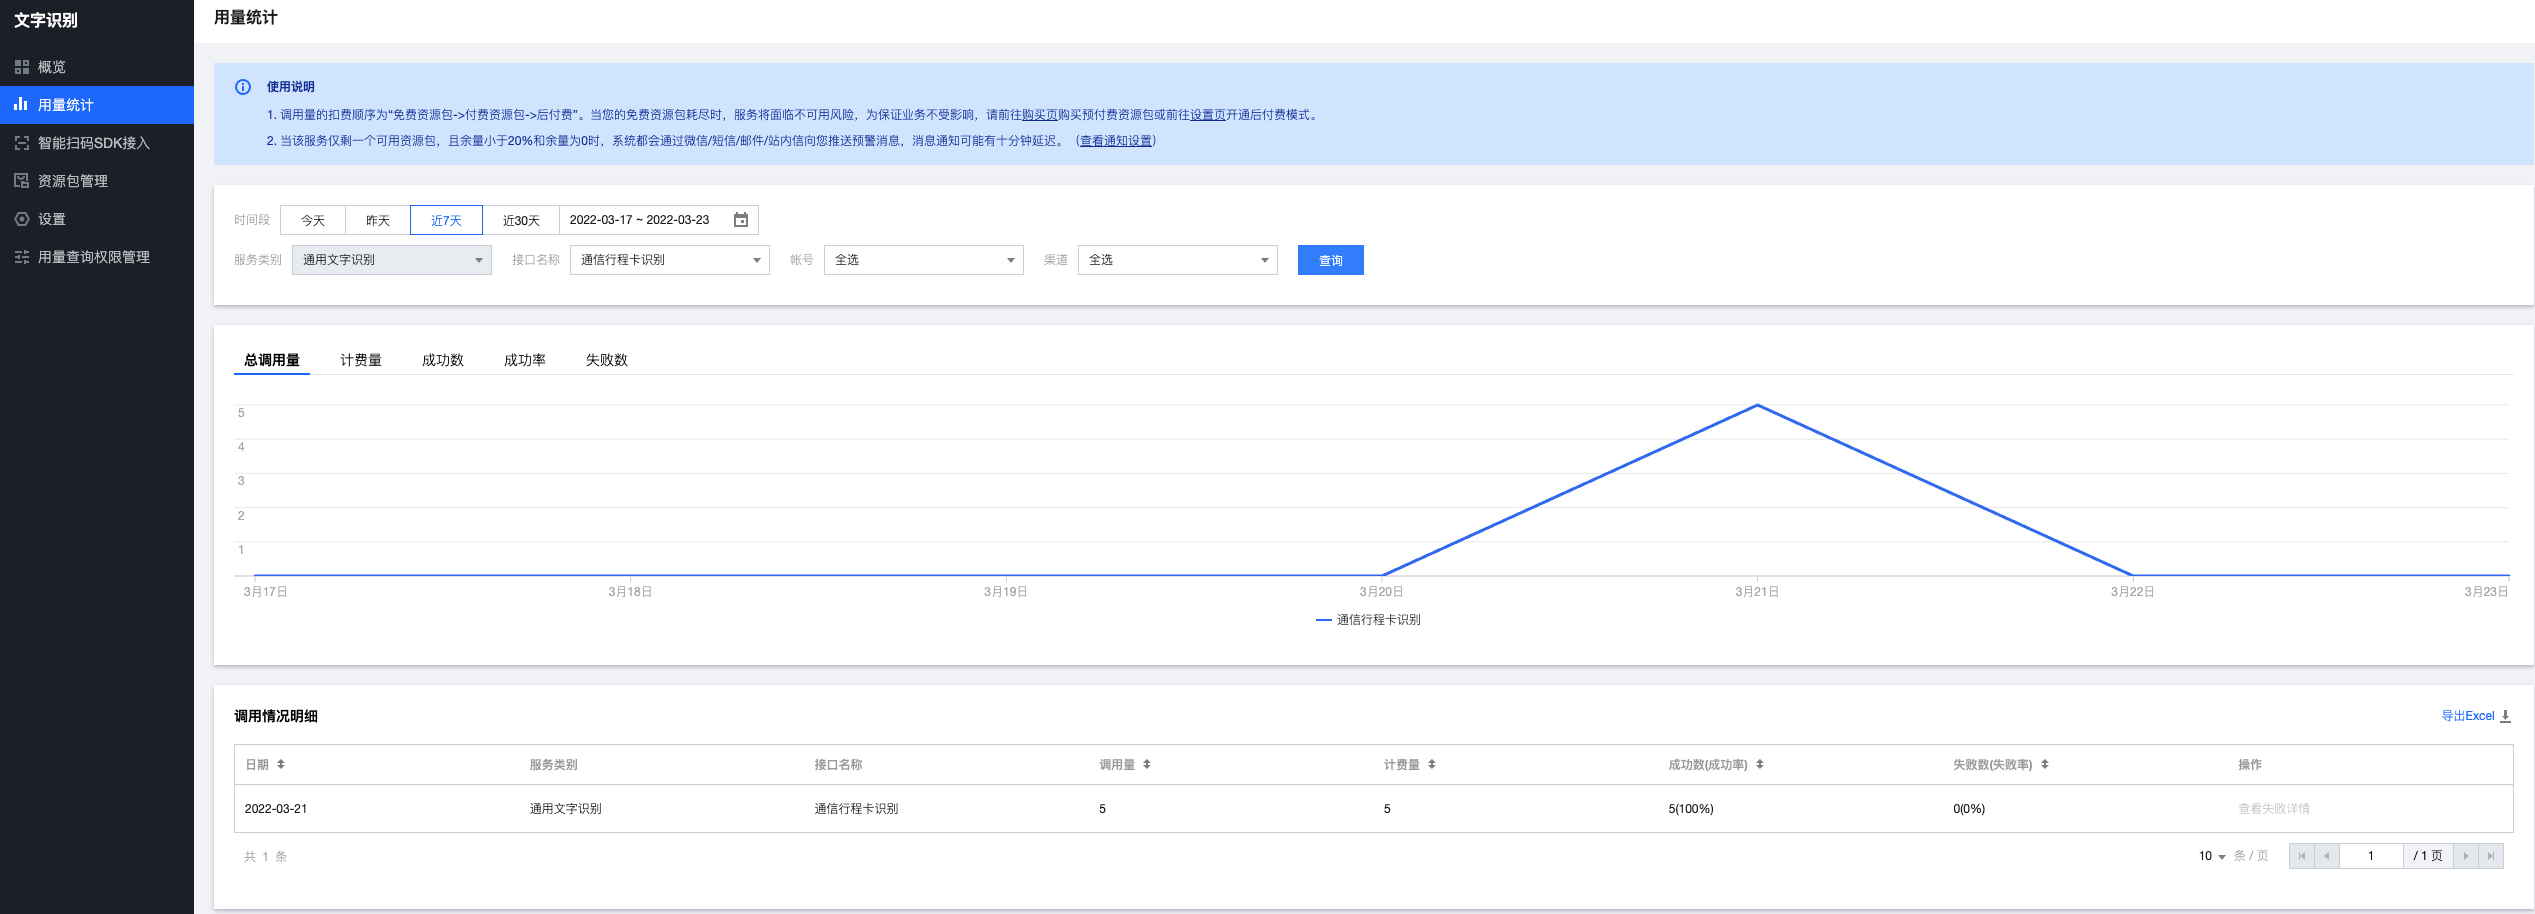Image resolution: width=2535 pixels, height=914 pixels.
Task: Open the 查看通知设置 link
Action: click(x=1116, y=141)
